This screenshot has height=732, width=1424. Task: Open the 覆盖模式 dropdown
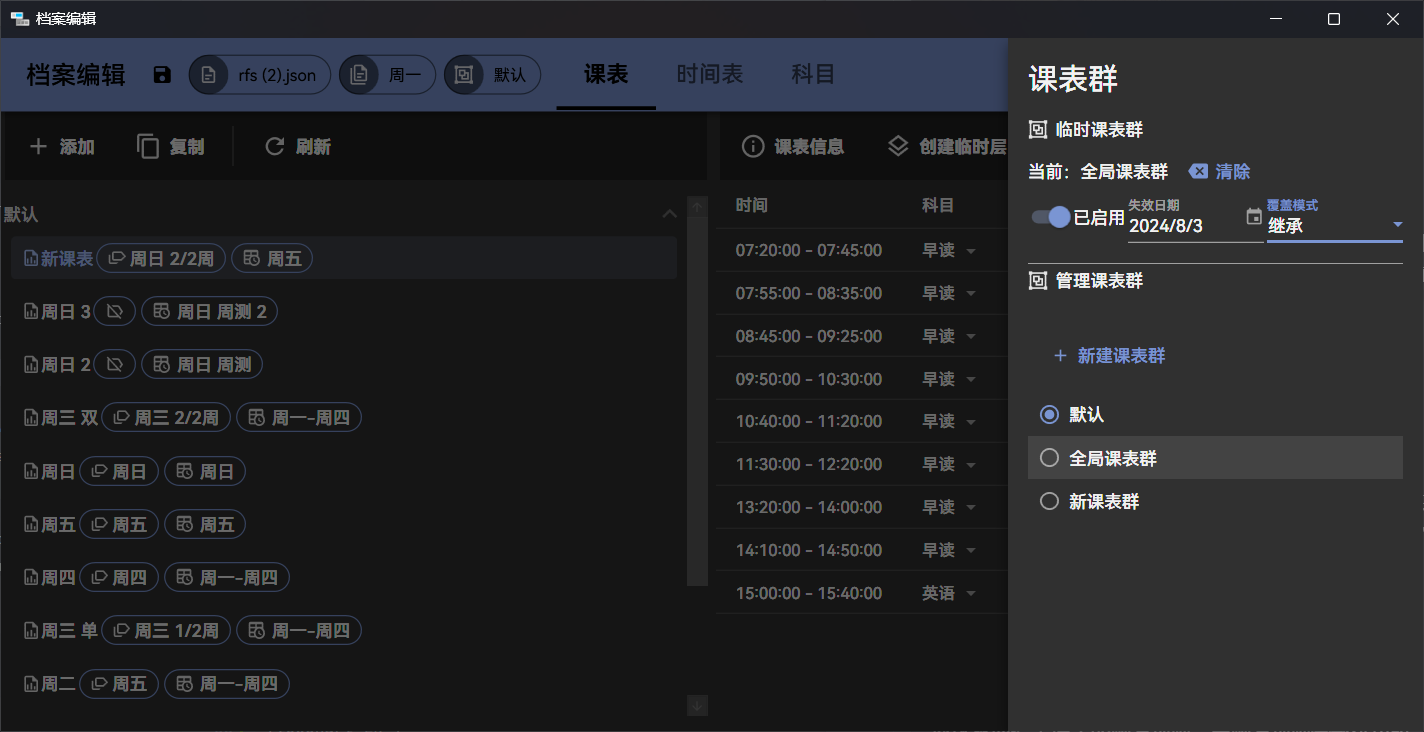(1334, 226)
